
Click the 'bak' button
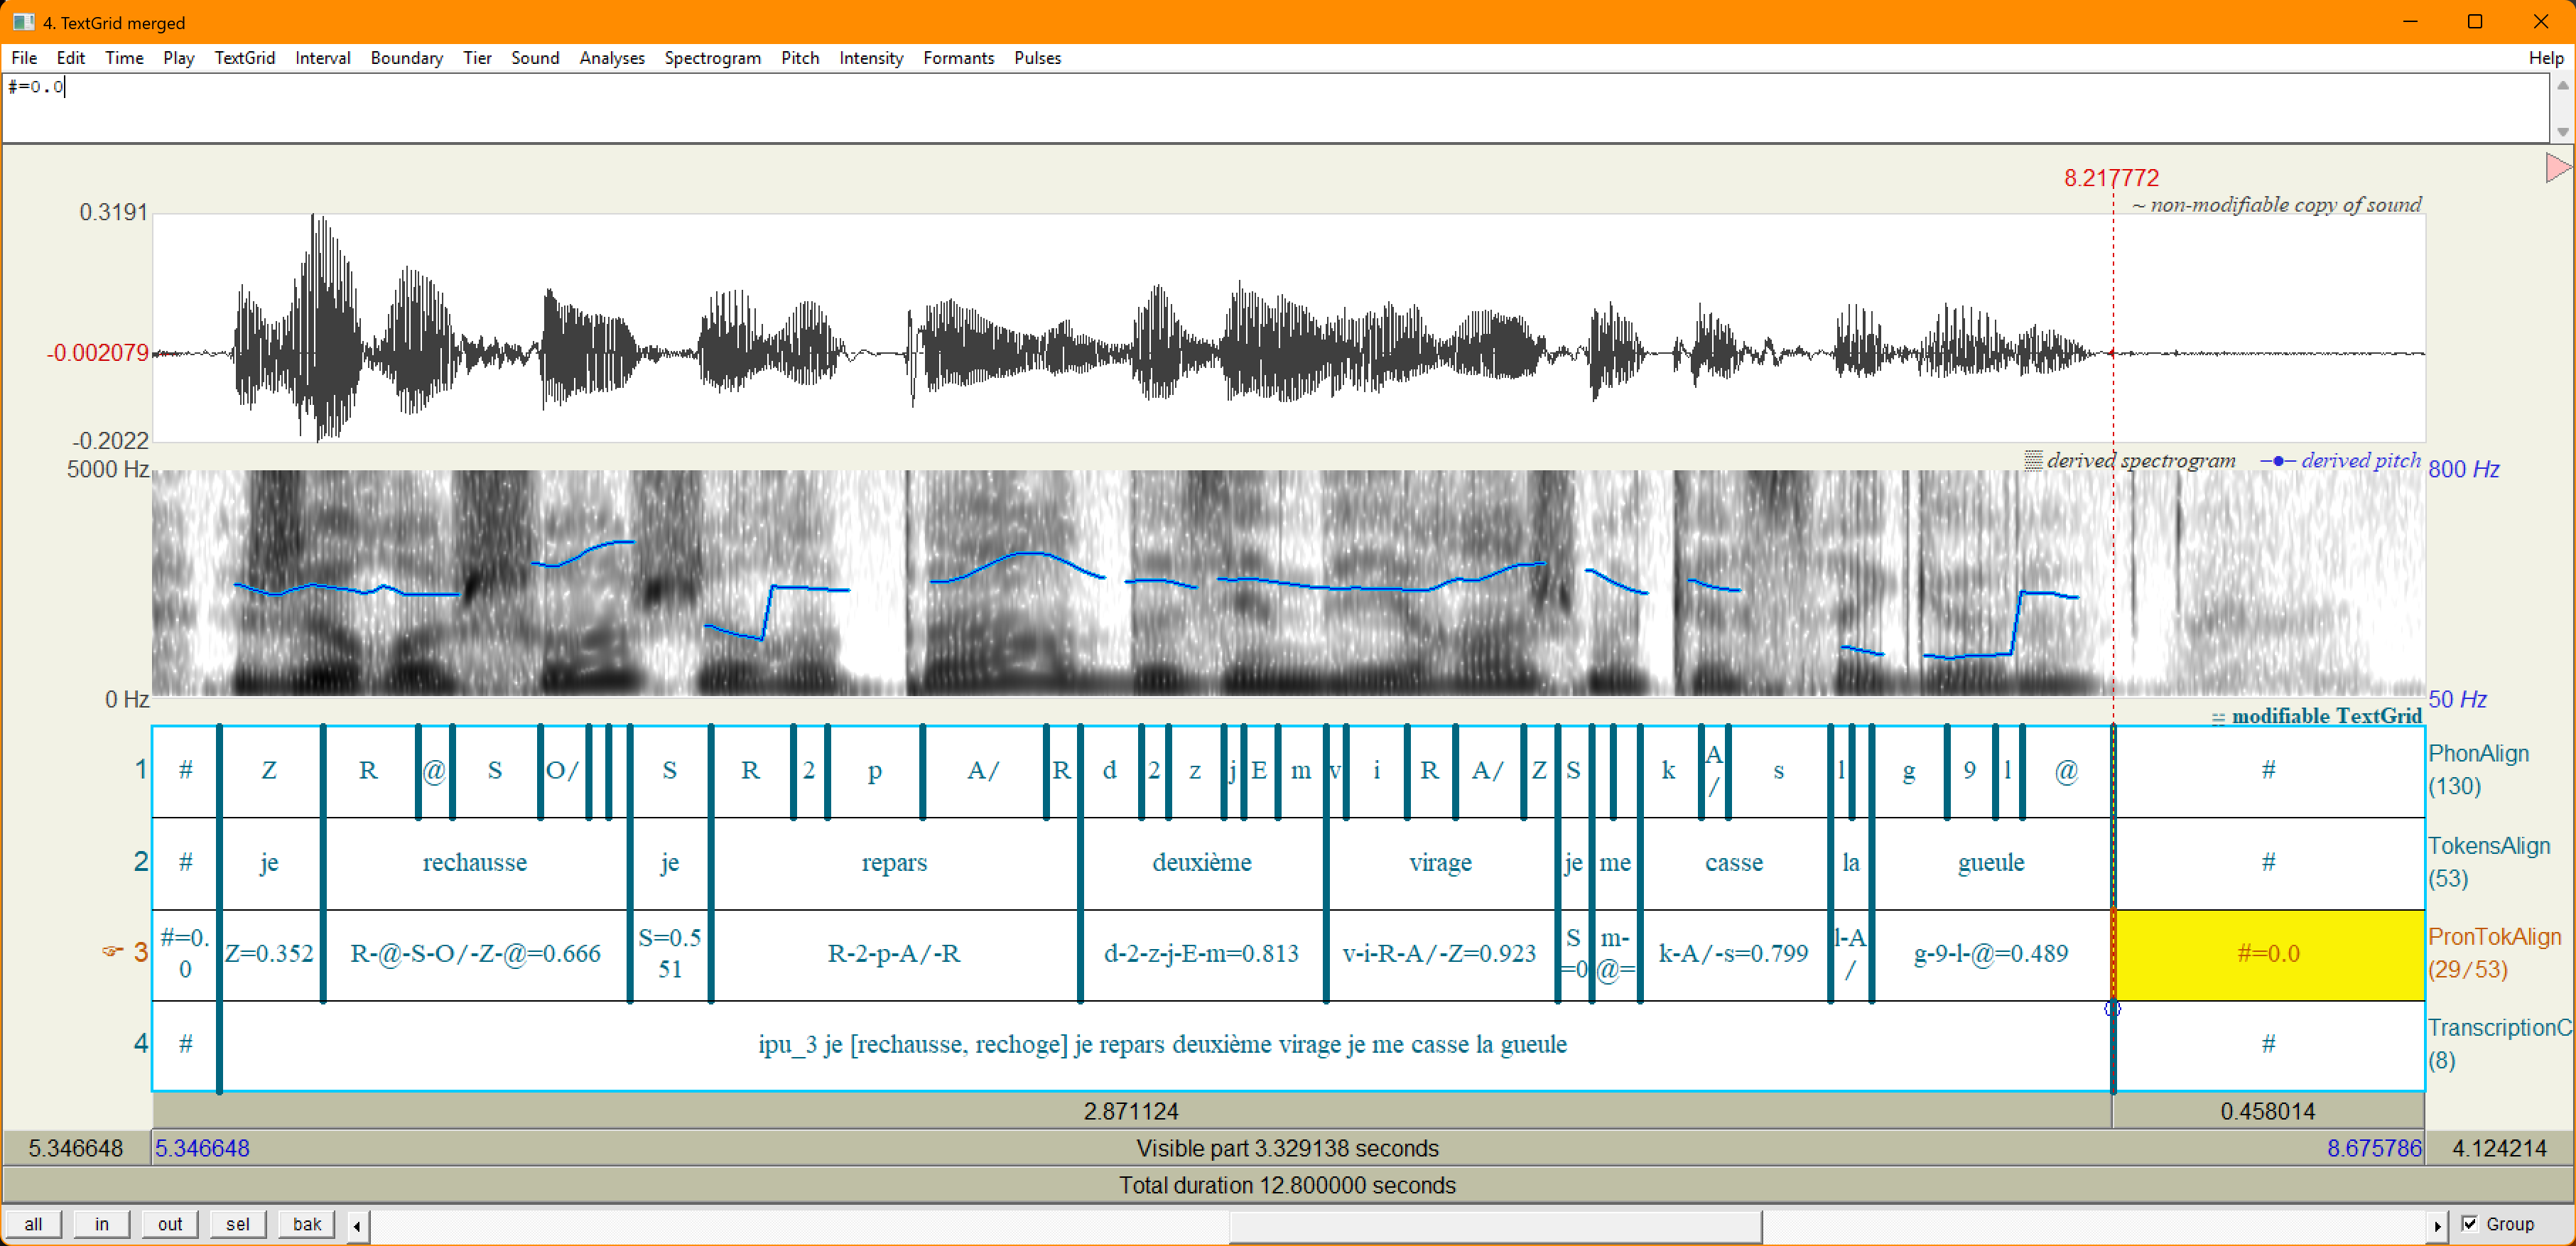tap(306, 1224)
